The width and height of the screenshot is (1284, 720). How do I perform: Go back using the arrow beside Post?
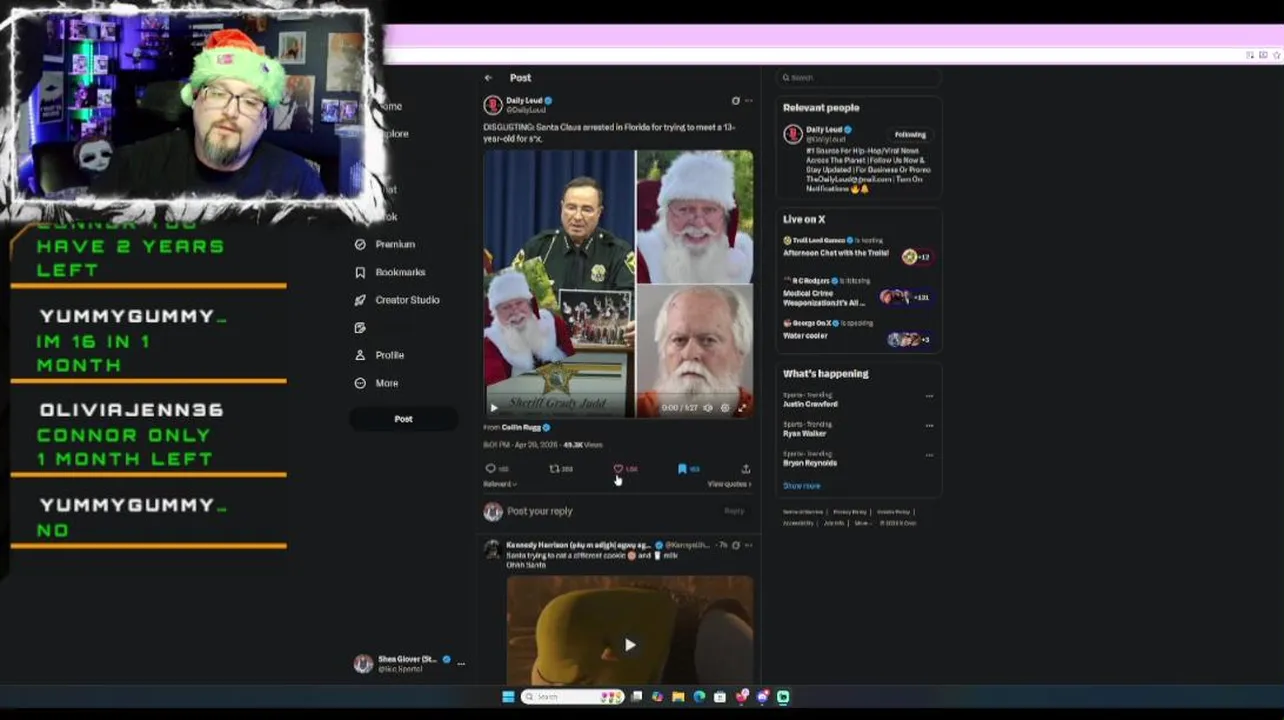point(488,78)
